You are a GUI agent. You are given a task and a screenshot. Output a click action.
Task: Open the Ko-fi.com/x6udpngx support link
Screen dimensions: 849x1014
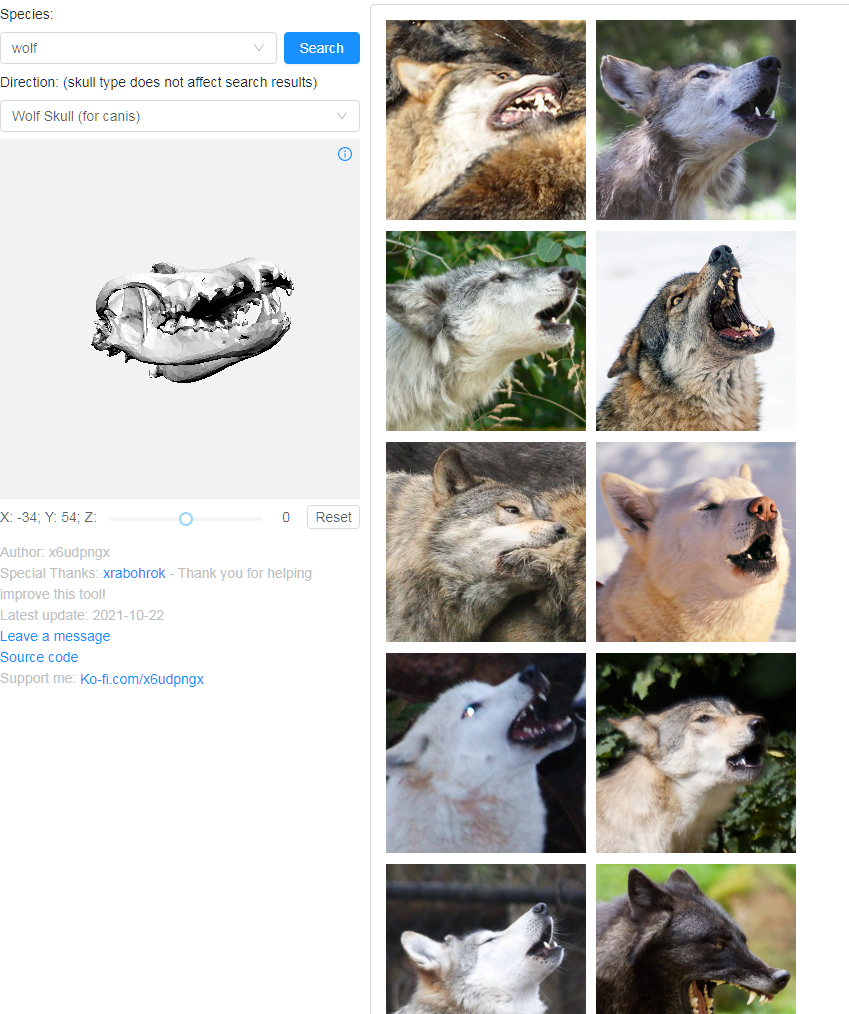142,679
